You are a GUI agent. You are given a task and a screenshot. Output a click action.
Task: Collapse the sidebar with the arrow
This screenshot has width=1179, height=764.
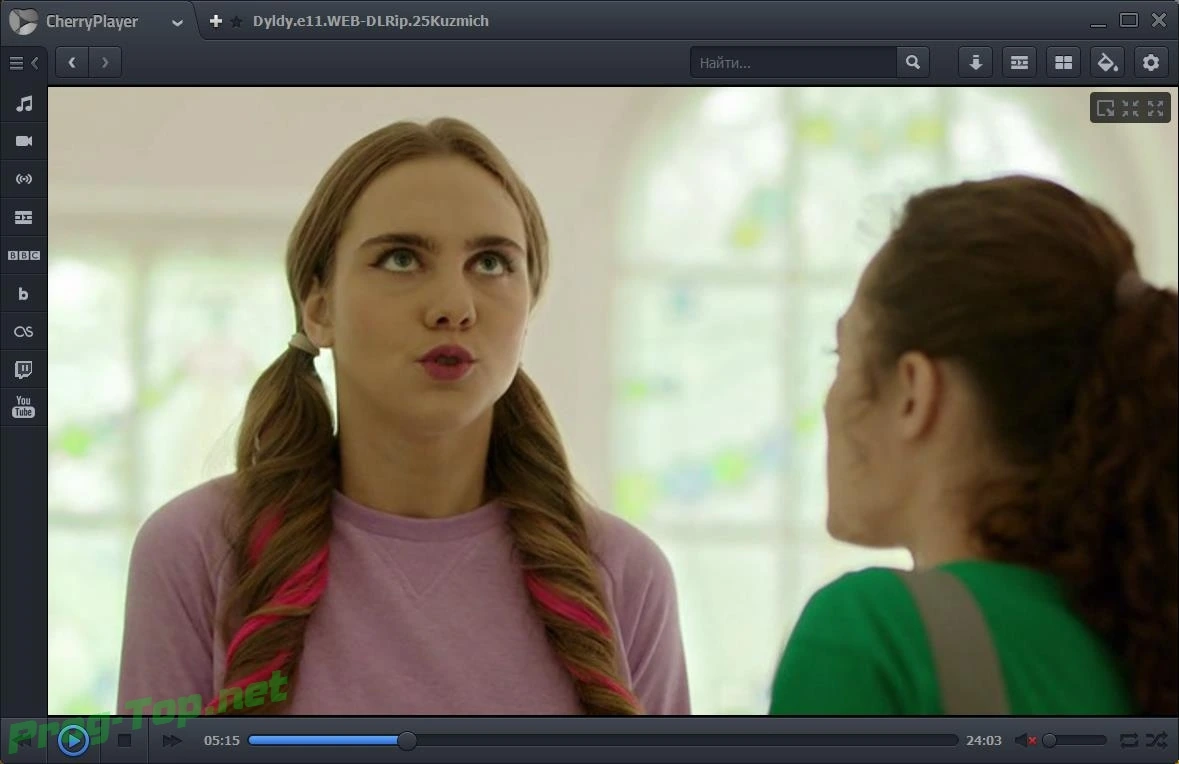(35, 63)
